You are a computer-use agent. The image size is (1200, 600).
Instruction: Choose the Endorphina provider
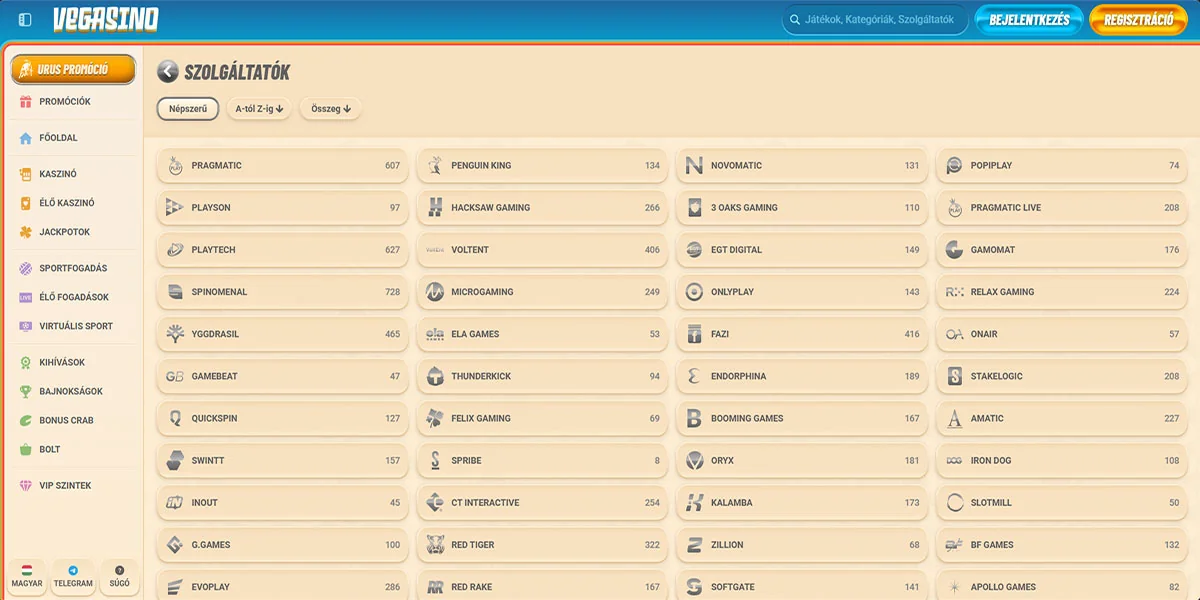(x=802, y=376)
